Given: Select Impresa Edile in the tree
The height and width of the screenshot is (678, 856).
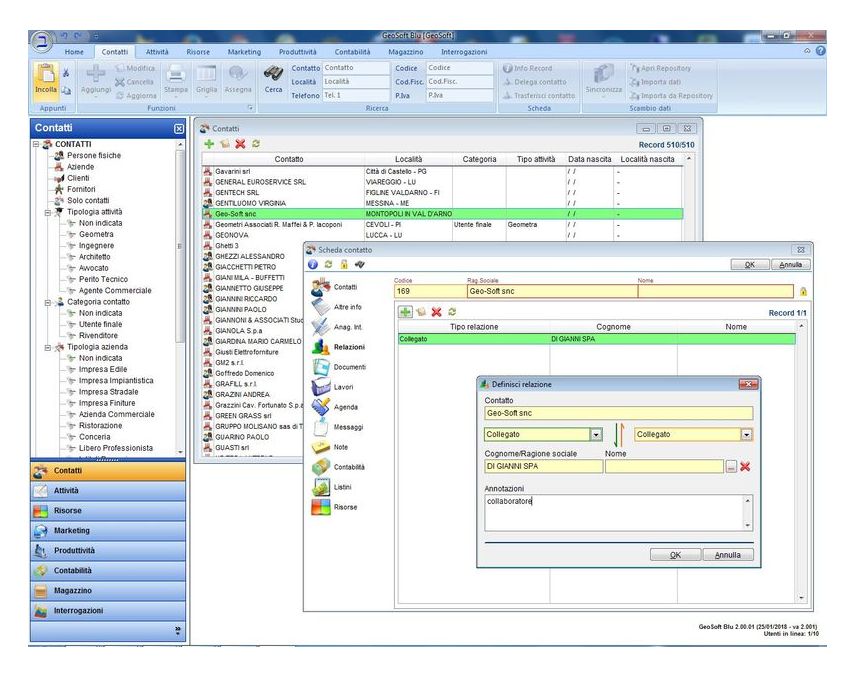Looking at the screenshot, I should [x=103, y=370].
